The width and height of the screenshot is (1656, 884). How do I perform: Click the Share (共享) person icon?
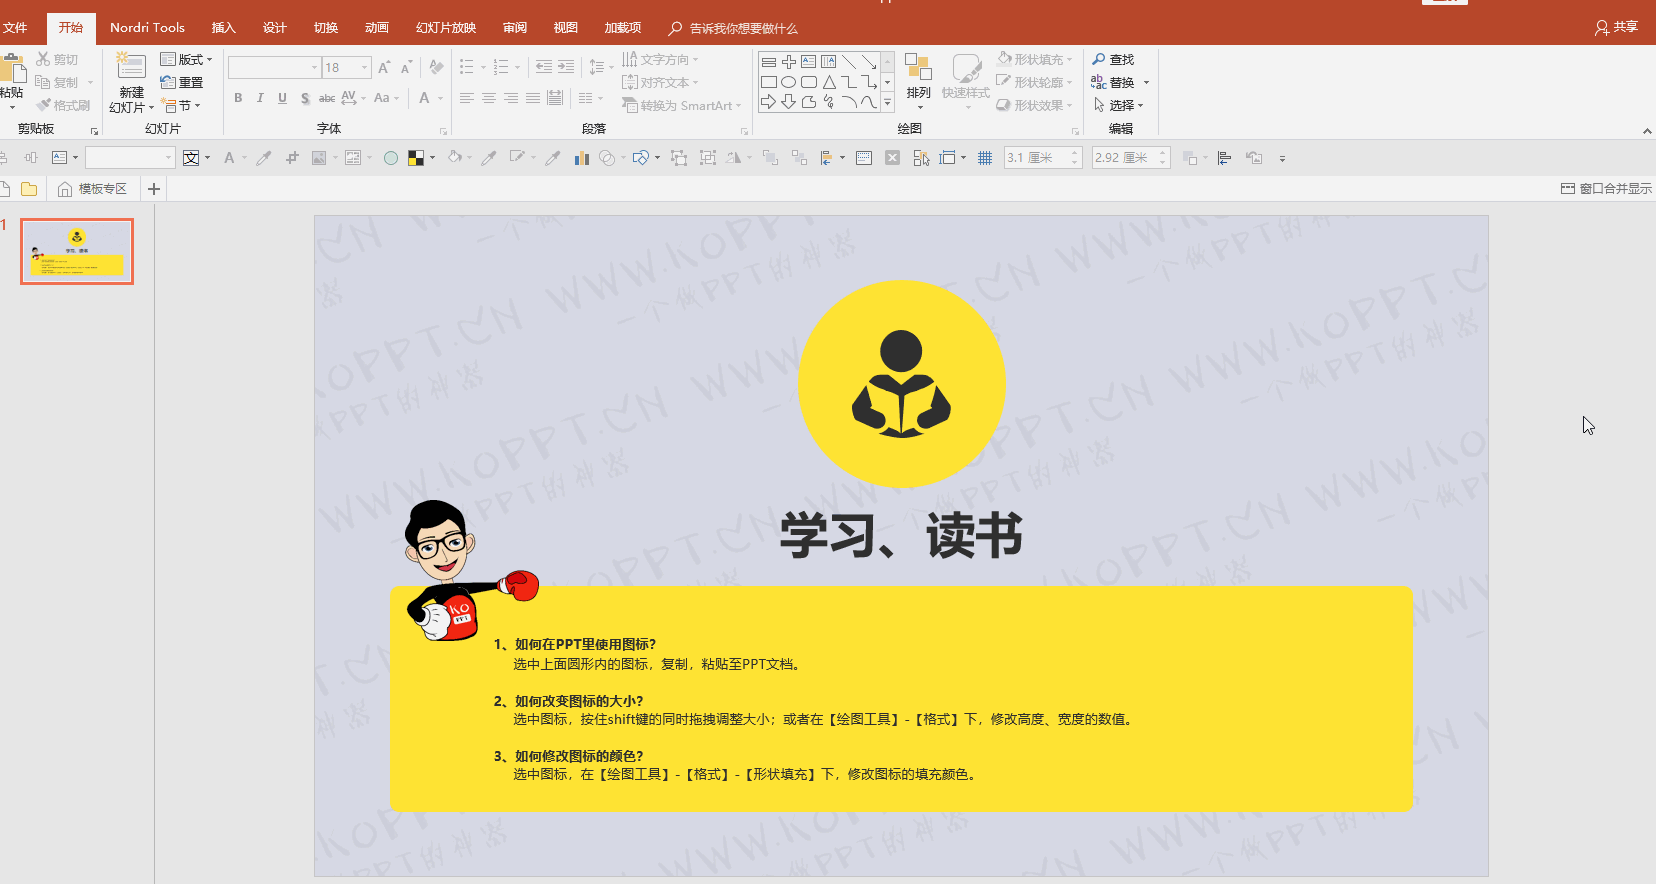pos(1602,28)
